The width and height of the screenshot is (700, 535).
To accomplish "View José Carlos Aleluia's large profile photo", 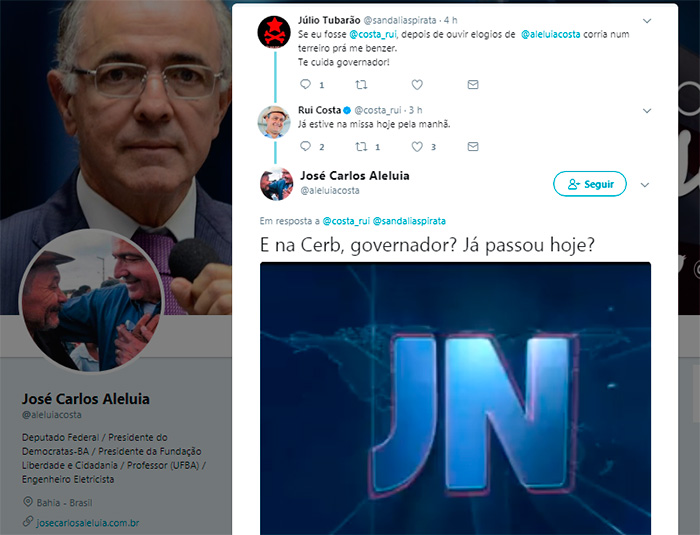I will pyautogui.click(x=91, y=301).
